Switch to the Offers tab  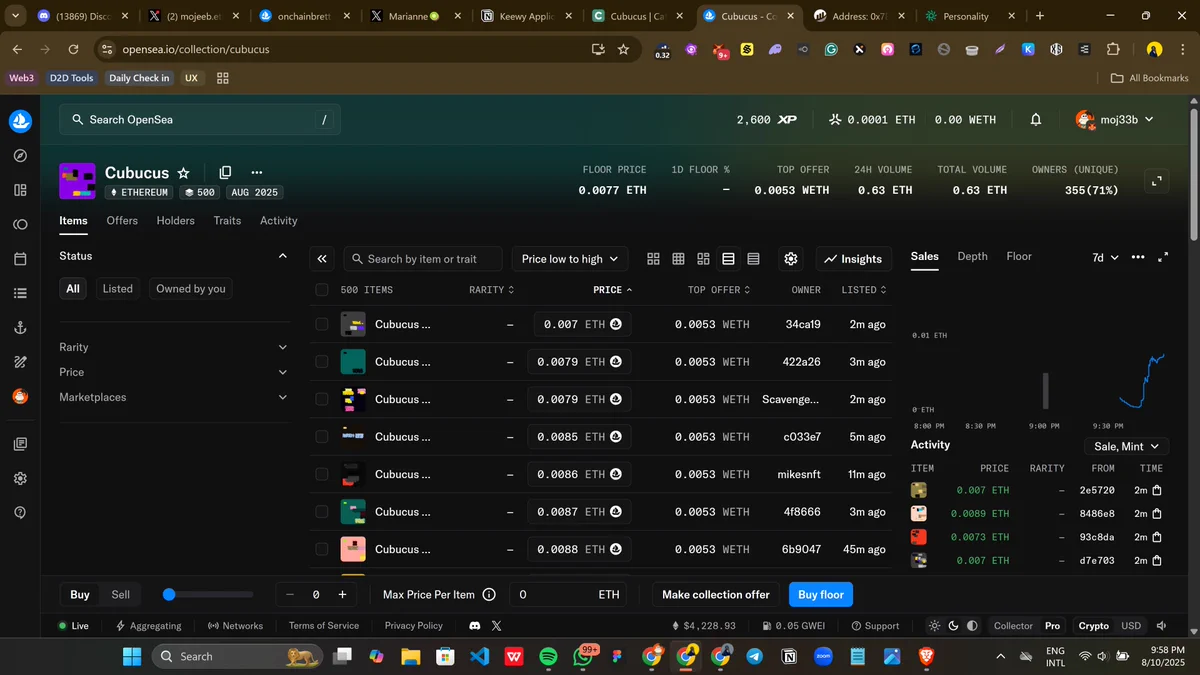coord(122,220)
